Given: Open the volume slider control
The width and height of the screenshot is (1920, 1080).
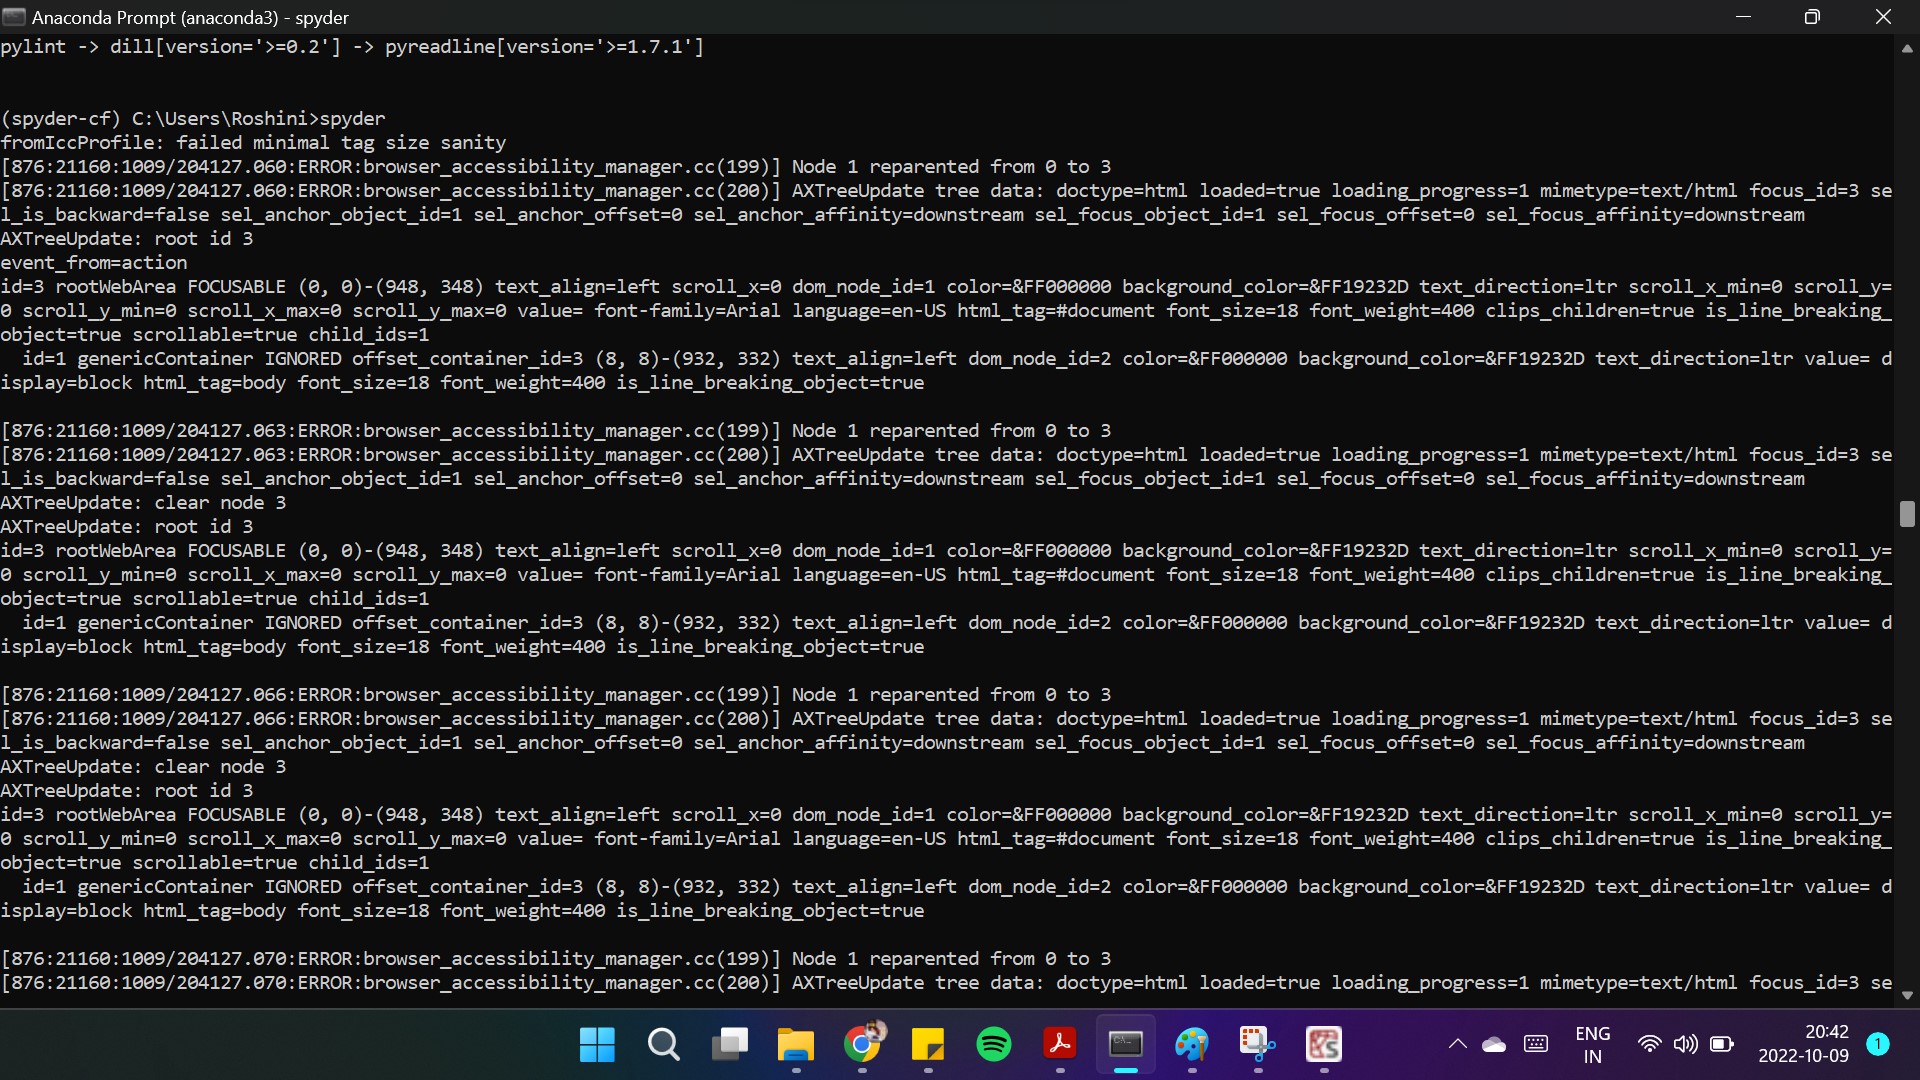Looking at the screenshot, I should [x=1686, y=1045].
